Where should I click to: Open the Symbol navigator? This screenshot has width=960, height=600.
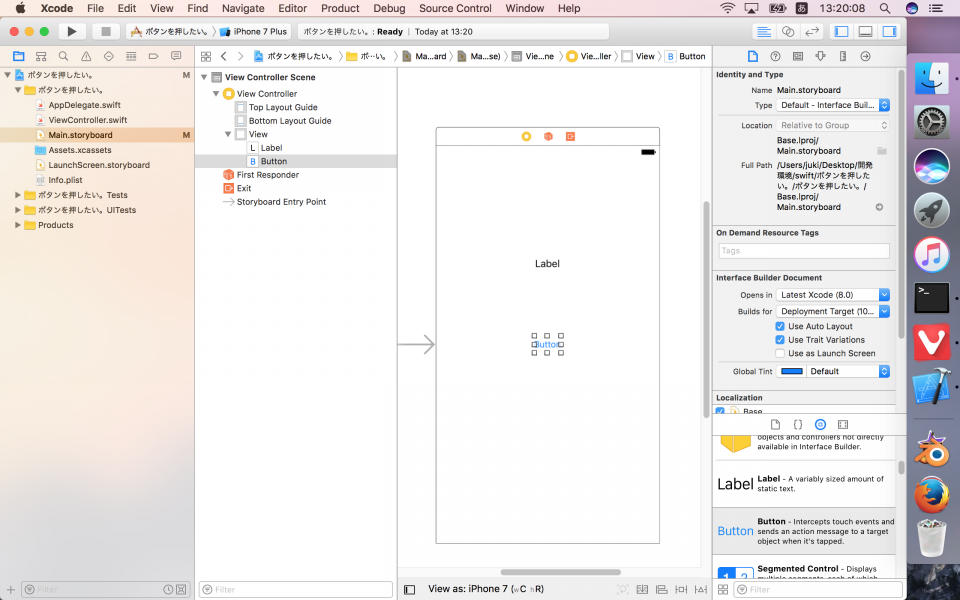pos(41,56)
